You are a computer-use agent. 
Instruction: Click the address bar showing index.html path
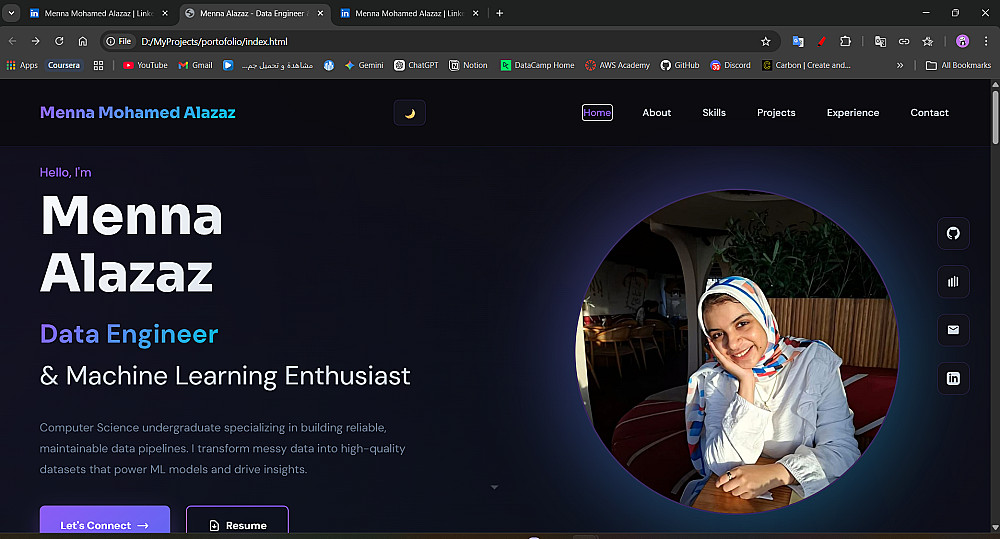click(x=440, y=41)
